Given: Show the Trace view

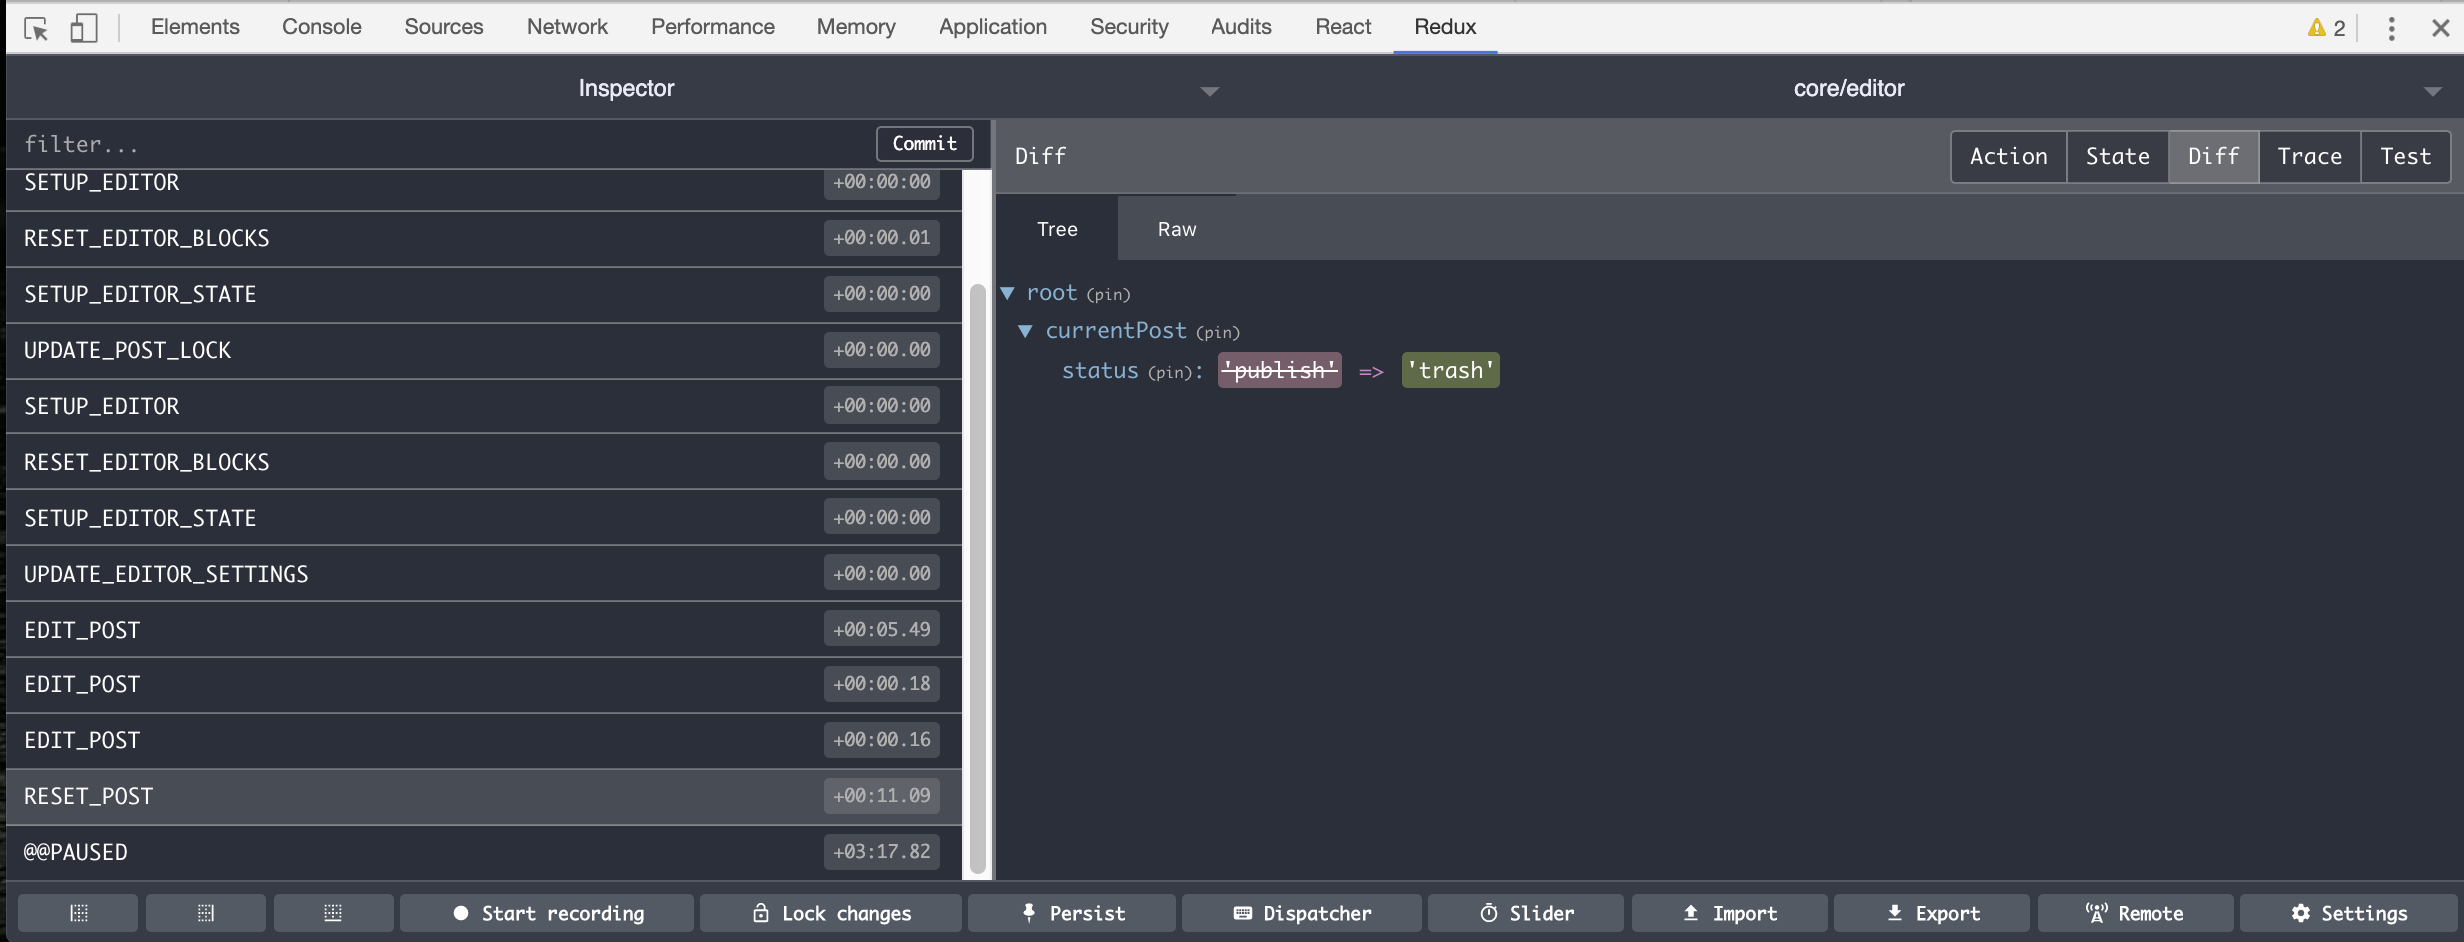Looking at the screenshot, I should pos(2310,157).
